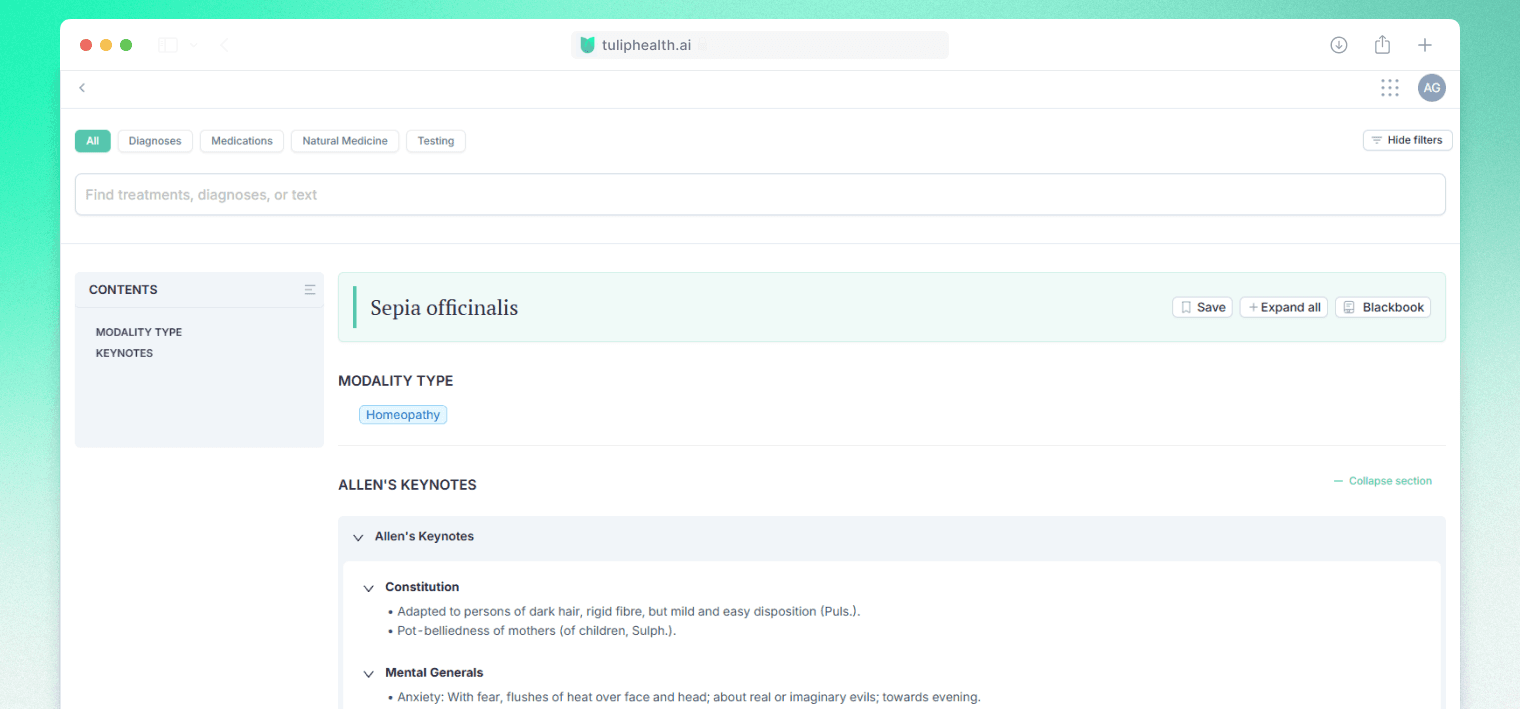The width and height of the screenshot is (1520, 709).
Task: Click the tuliphealth.ai address bar
Action: coord(760,45)
